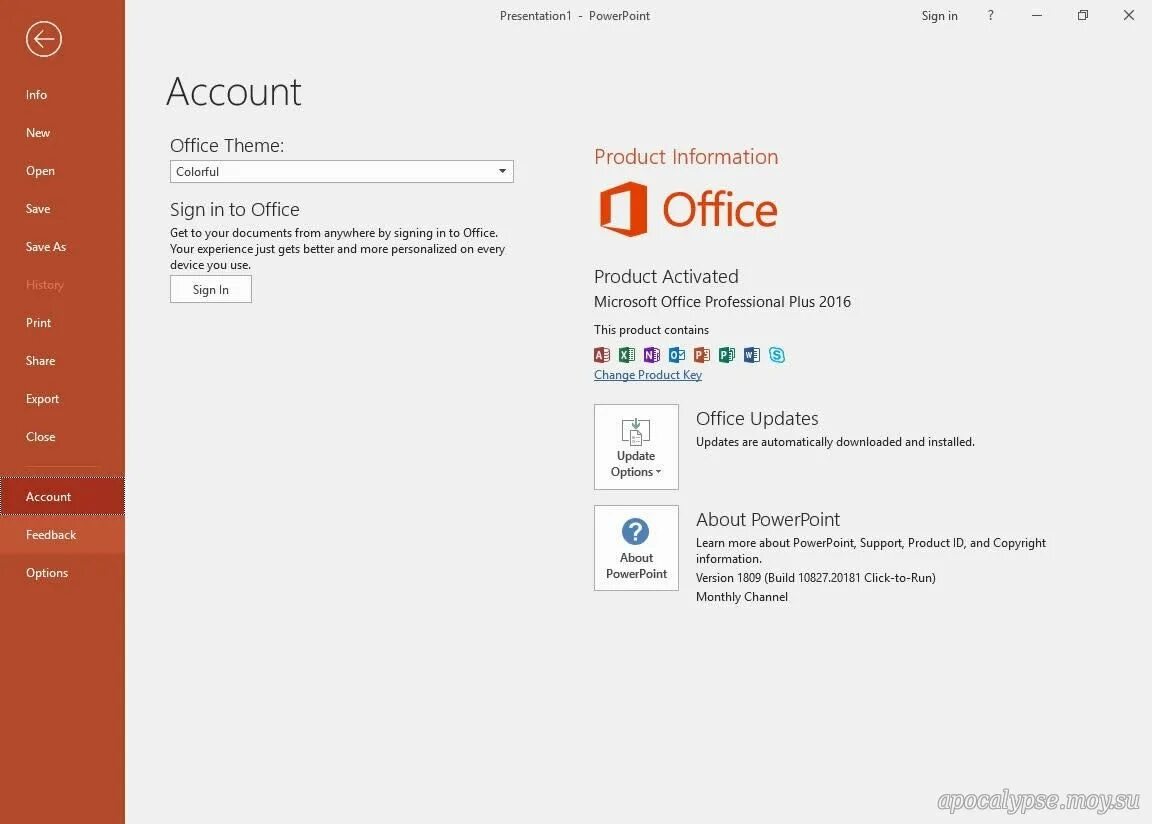This screenshot has height=824, width=1152.
Task: Click the 'Monthly Channel' text
Action: tap(742, 597)
